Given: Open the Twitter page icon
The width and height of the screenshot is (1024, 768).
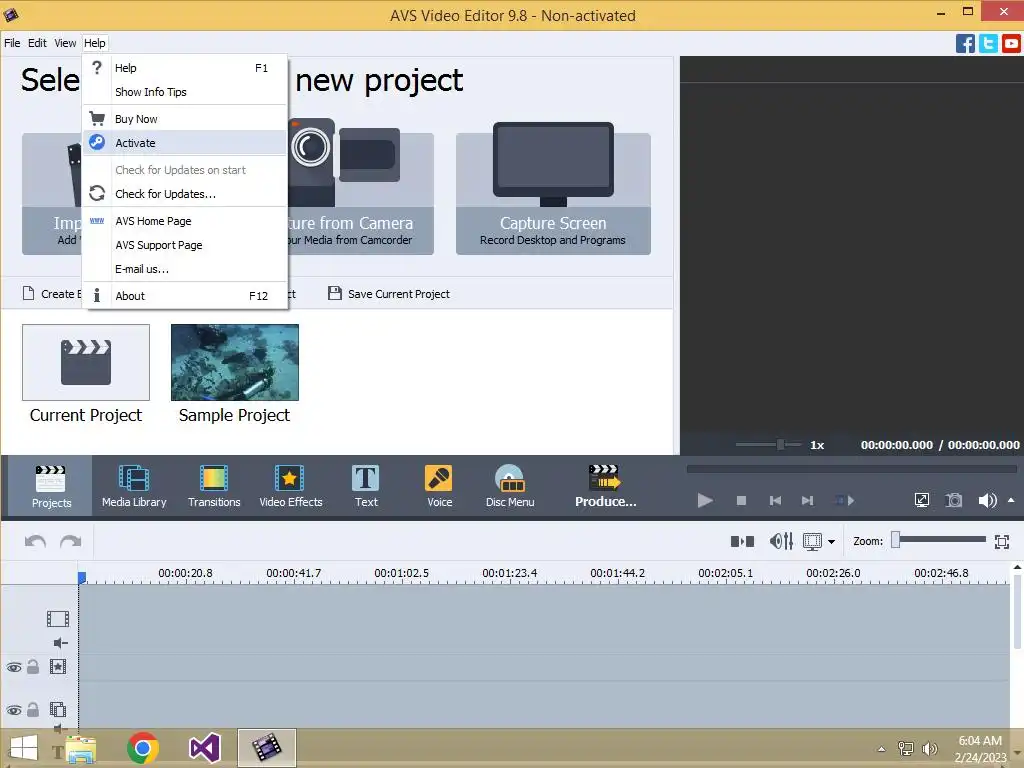Looking at the screenshot, I should 988,44.
